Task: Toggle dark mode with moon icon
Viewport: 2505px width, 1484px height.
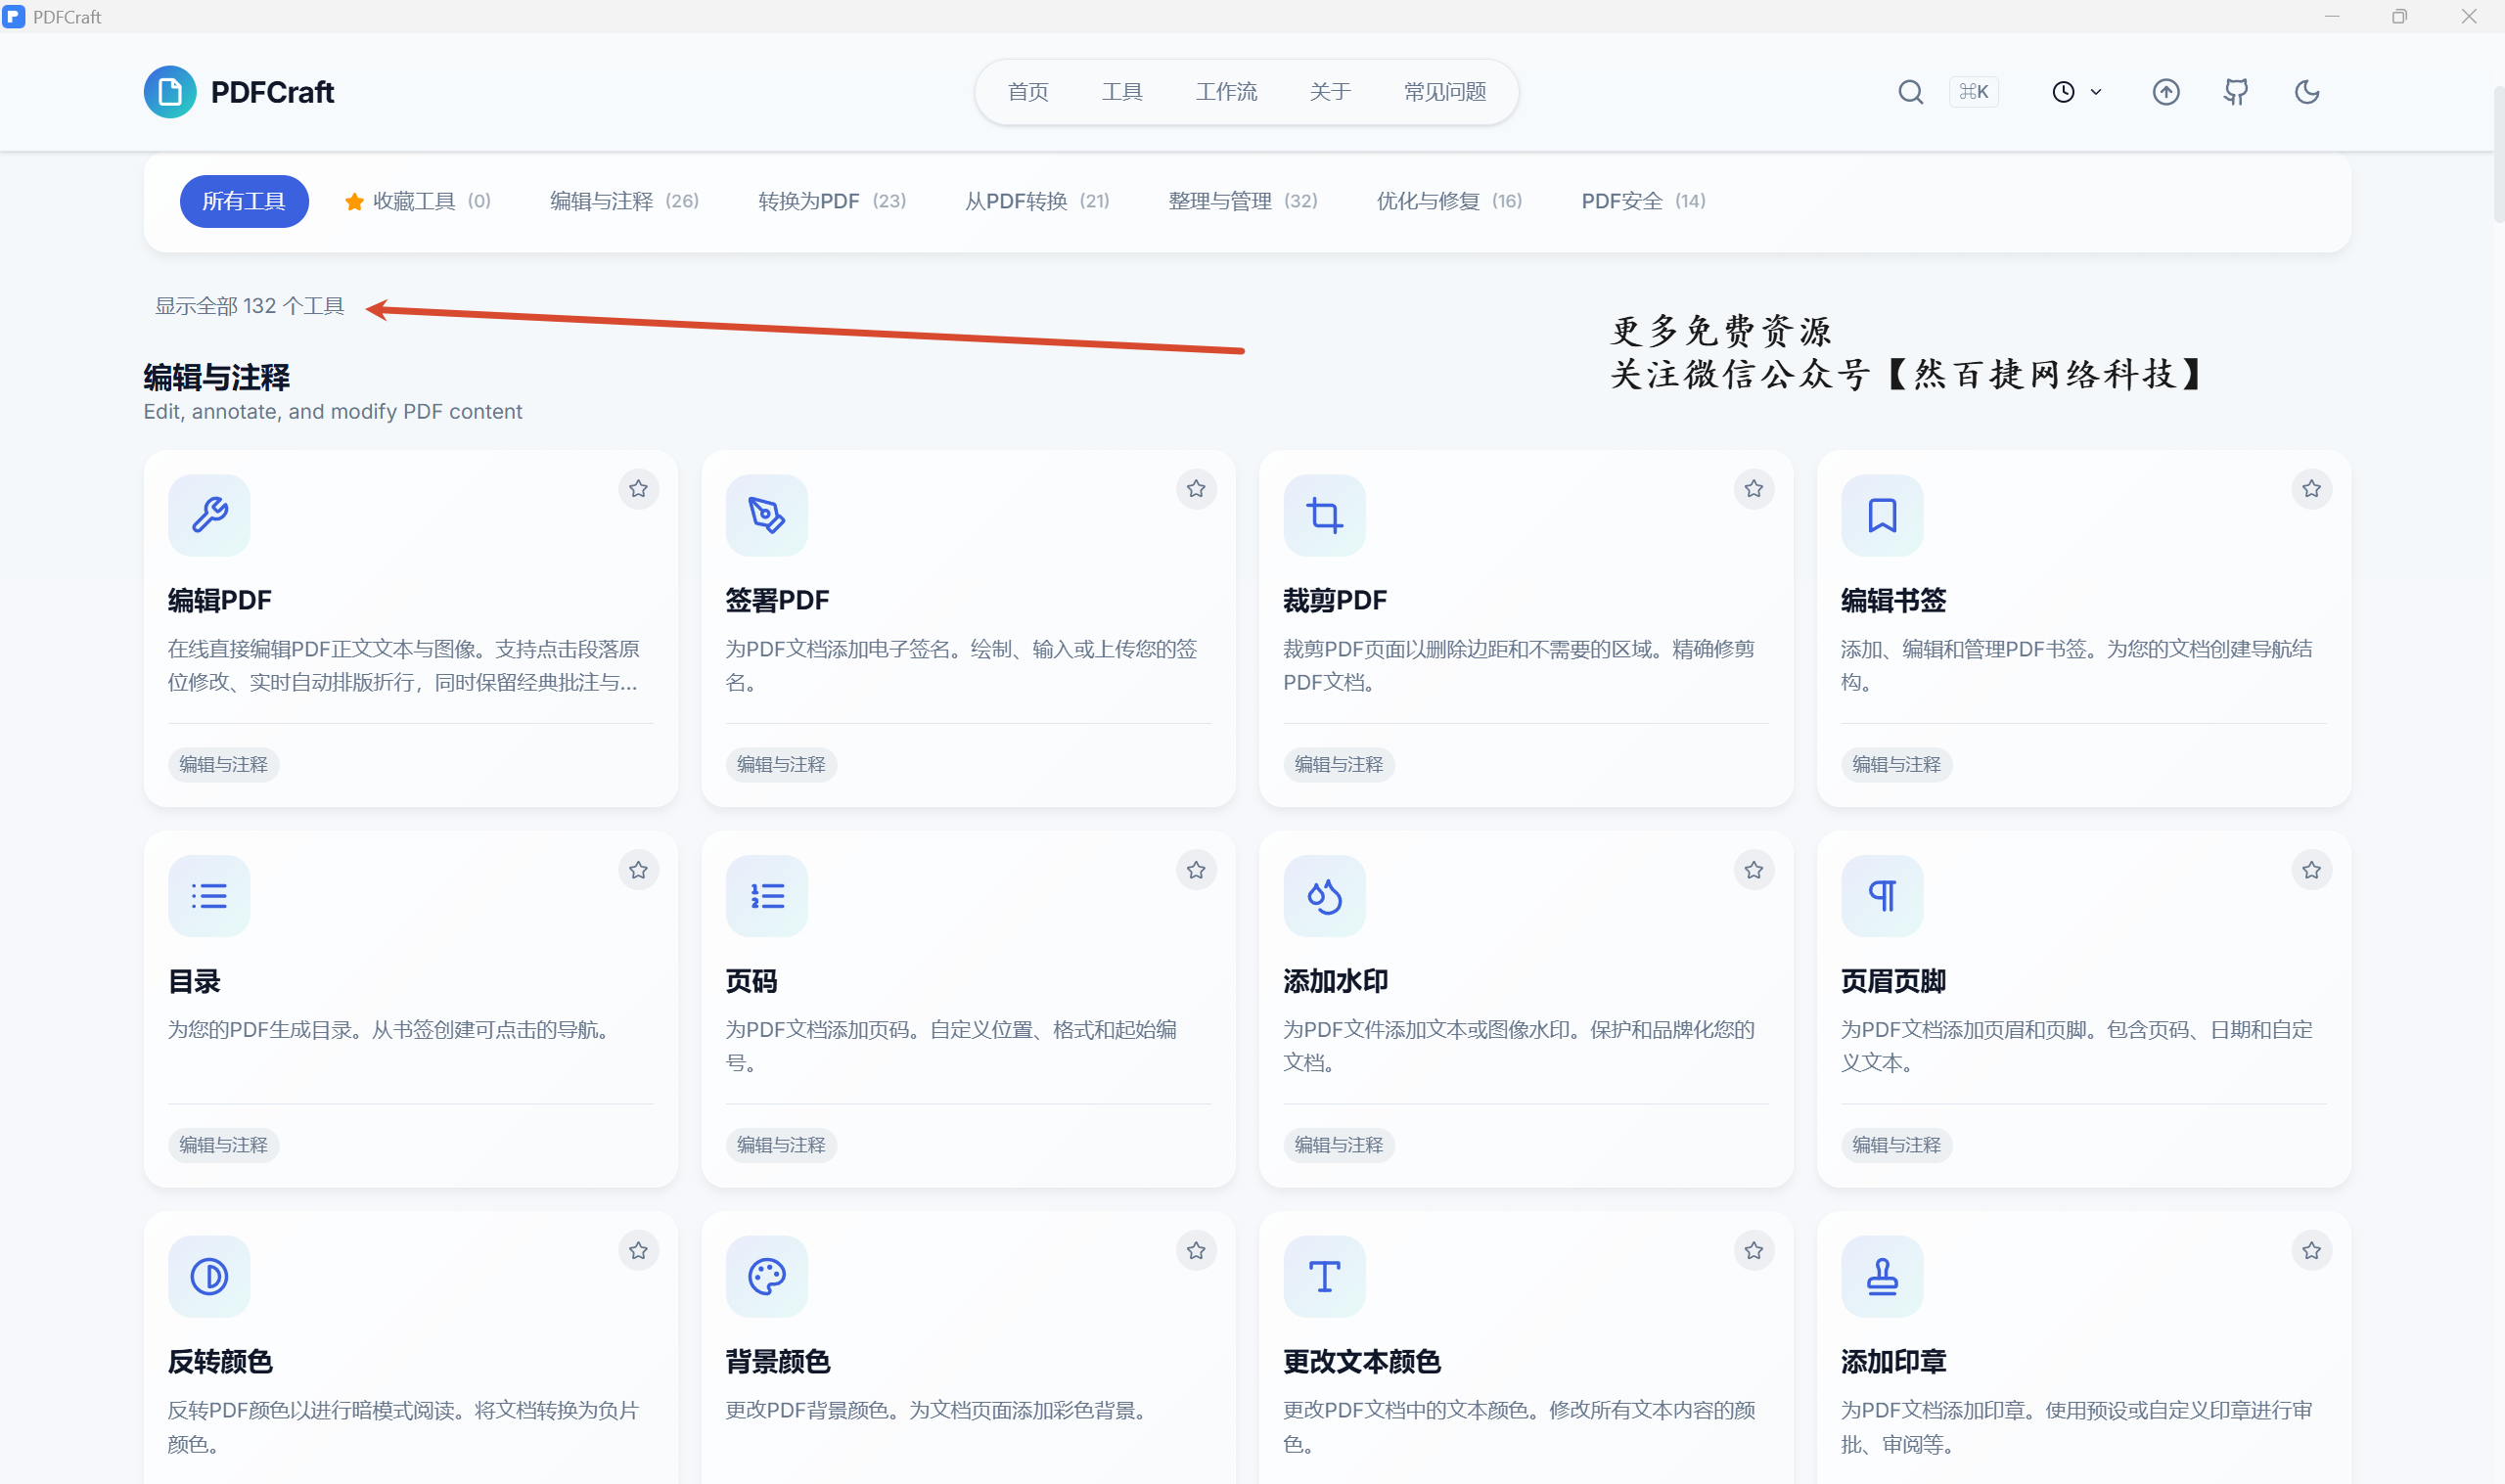Action: click(2307, 92)
